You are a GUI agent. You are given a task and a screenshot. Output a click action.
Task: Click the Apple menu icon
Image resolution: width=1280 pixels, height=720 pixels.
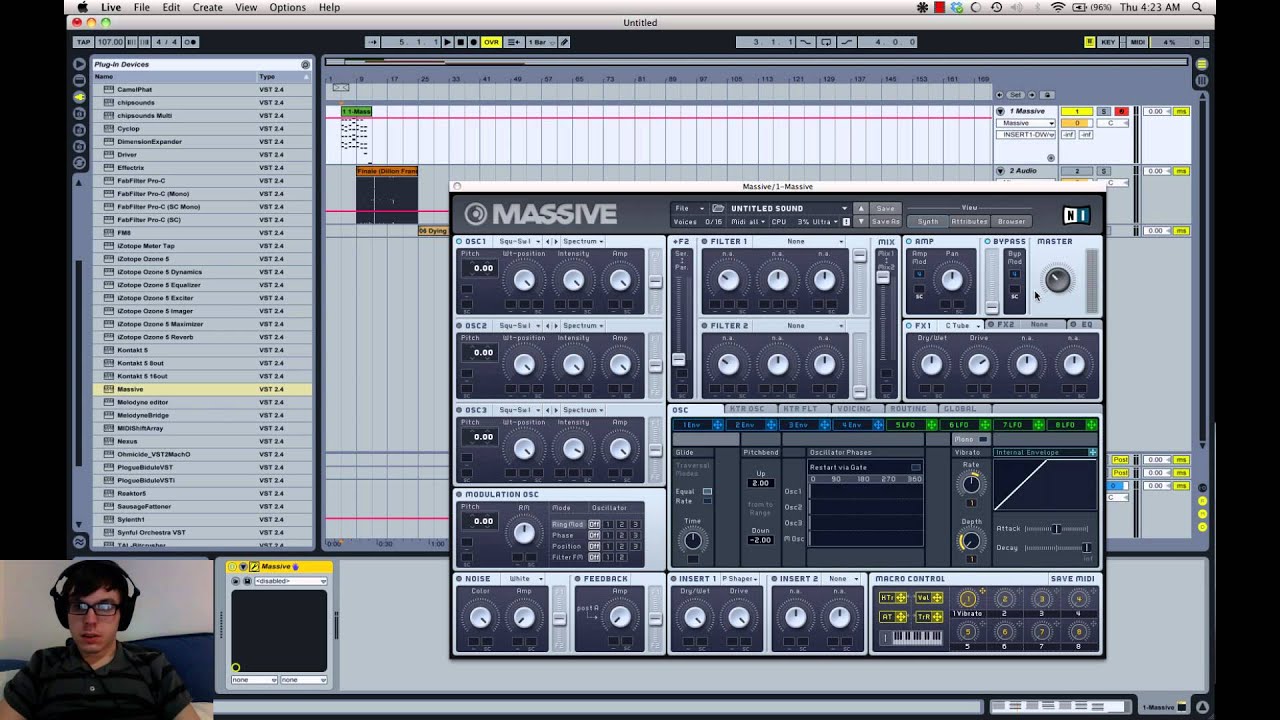tap(82, 7)
